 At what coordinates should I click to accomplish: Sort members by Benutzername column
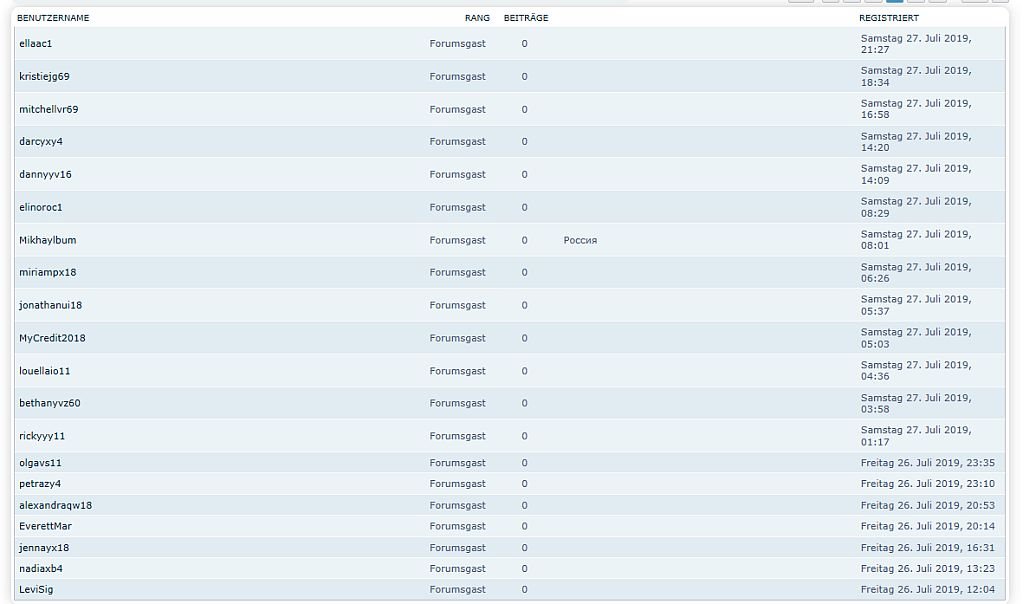point(53,18)
